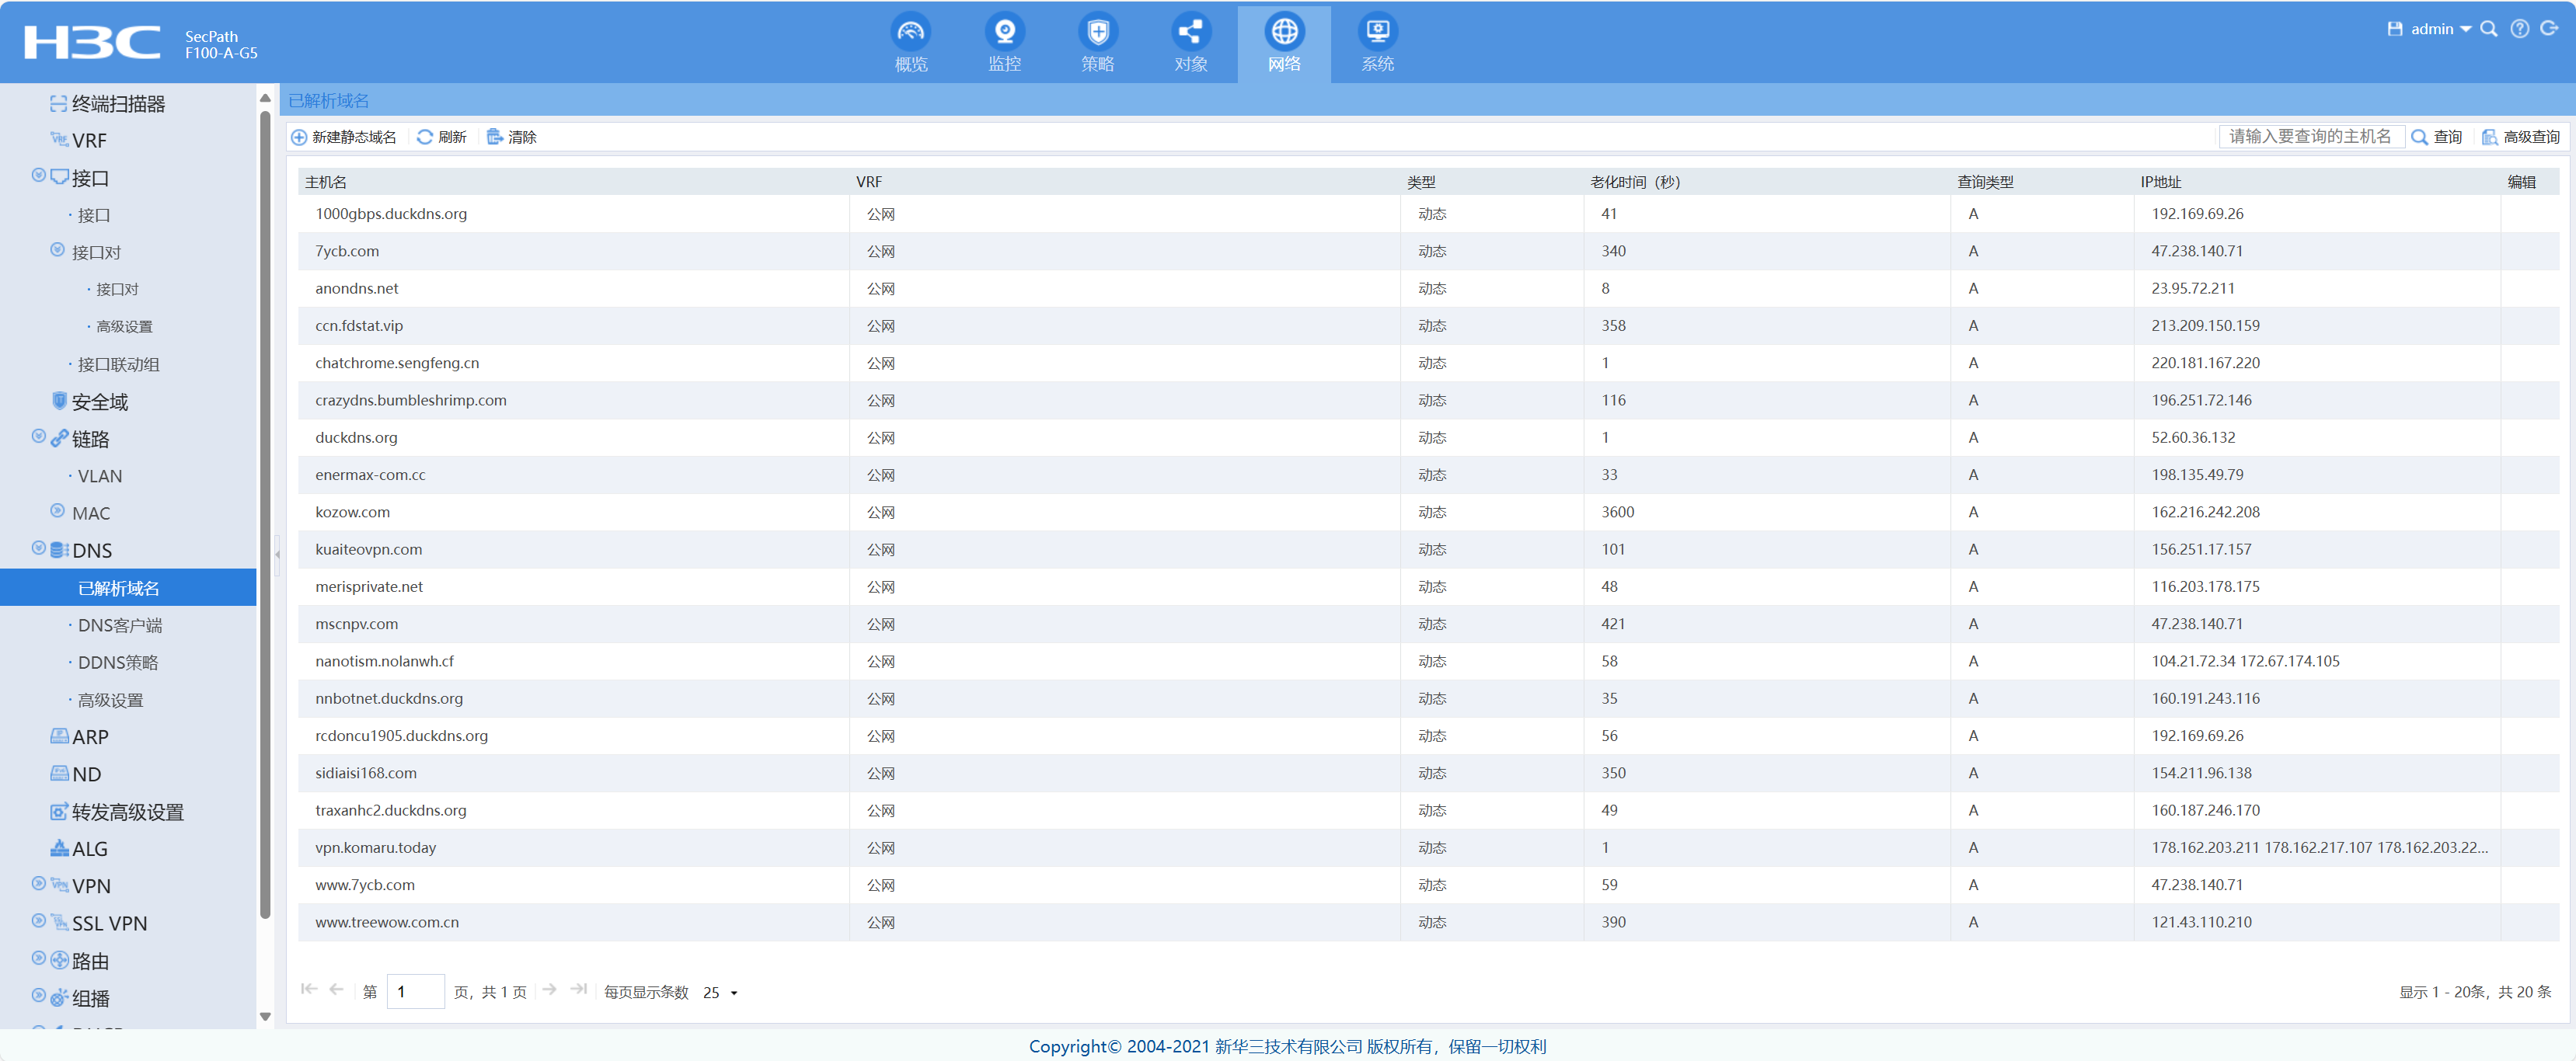Viewport: 2576px width, 1061px height.
Task: Collapse the DNS tree node
Action: pos(39,548)
